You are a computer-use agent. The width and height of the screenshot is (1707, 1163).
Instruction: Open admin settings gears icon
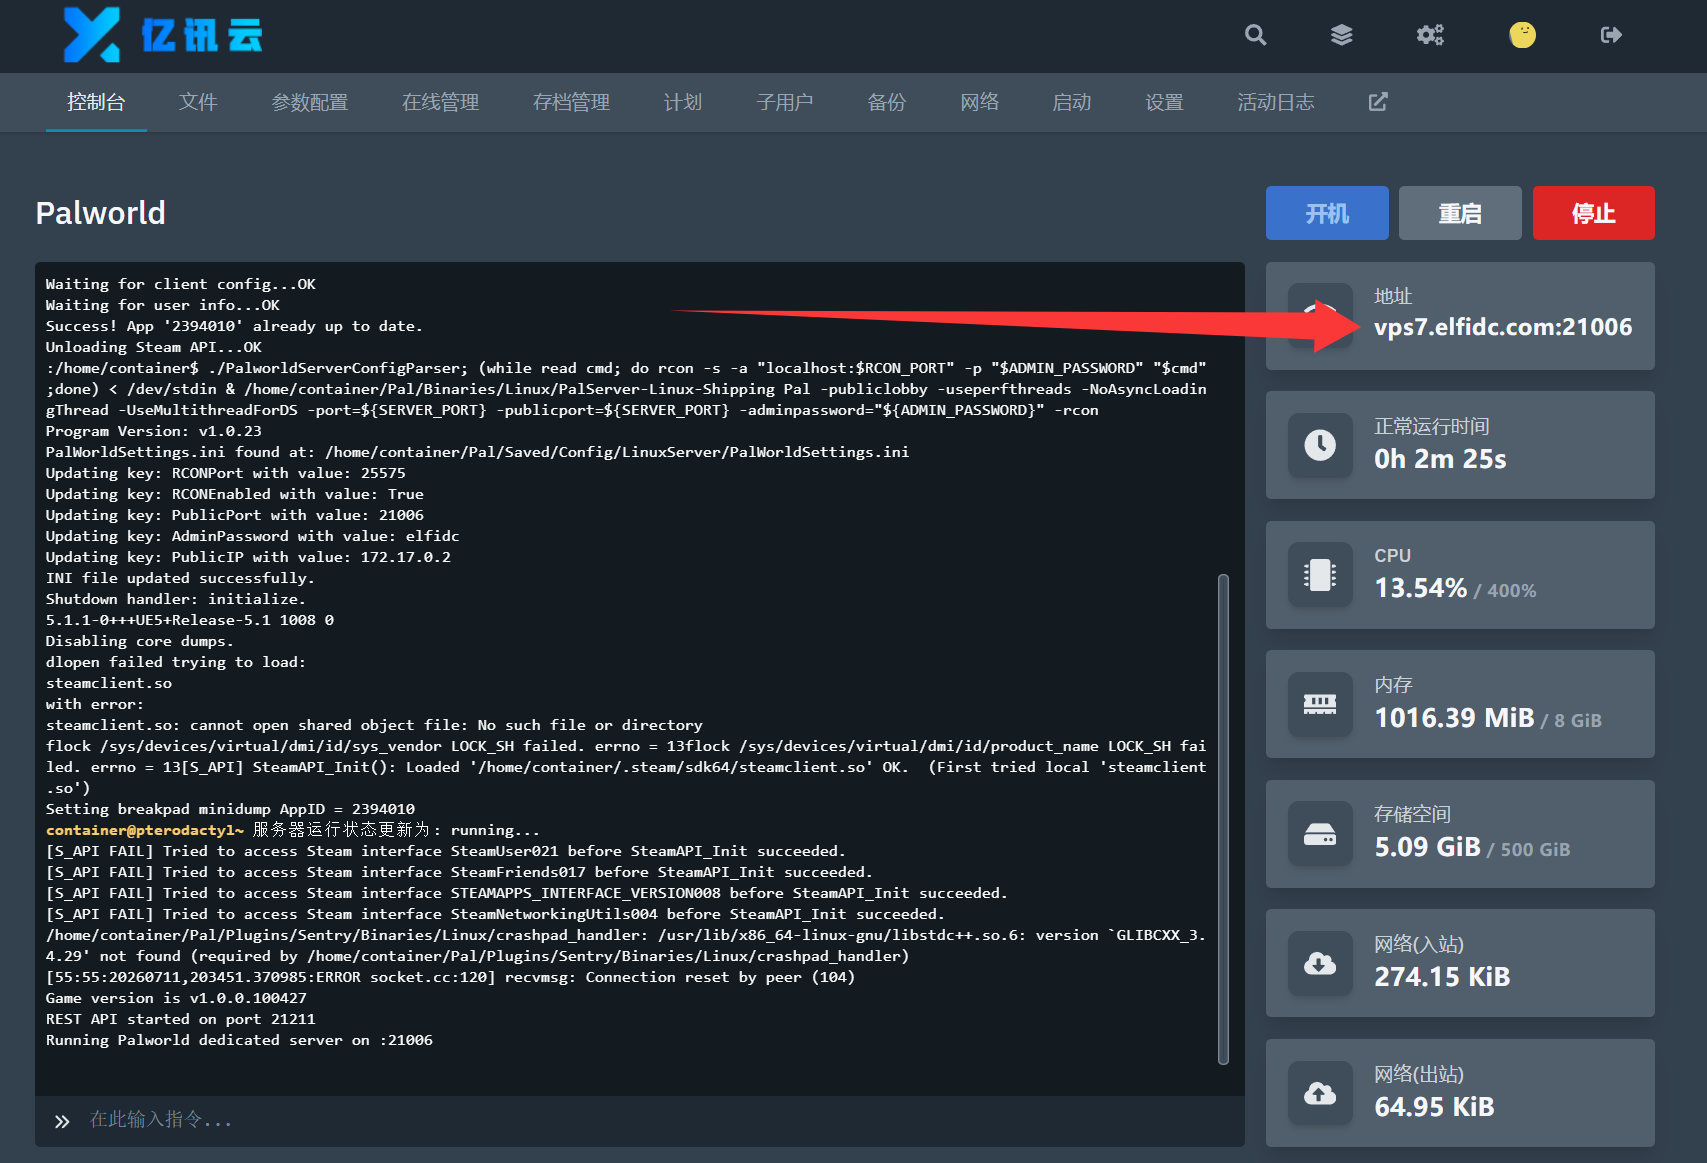click(x=1430, y=36)
